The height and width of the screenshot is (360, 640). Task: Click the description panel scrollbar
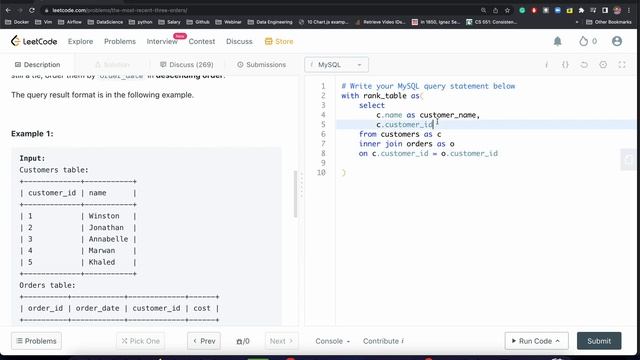point(295,194)
